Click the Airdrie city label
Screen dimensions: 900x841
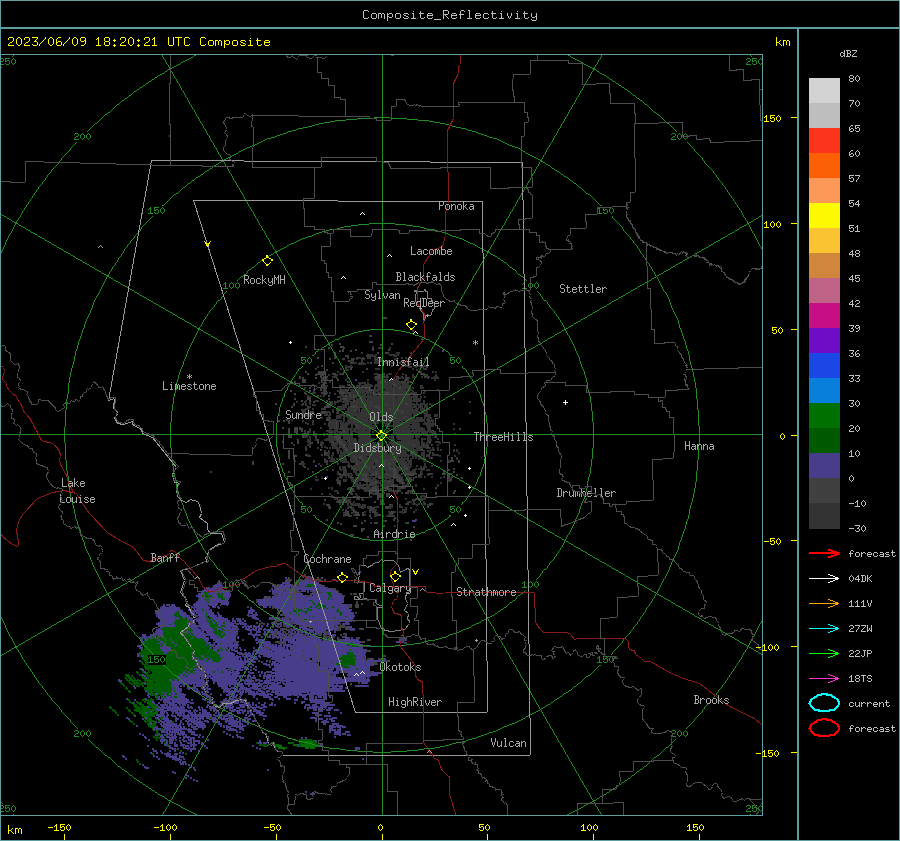[394, 534]
